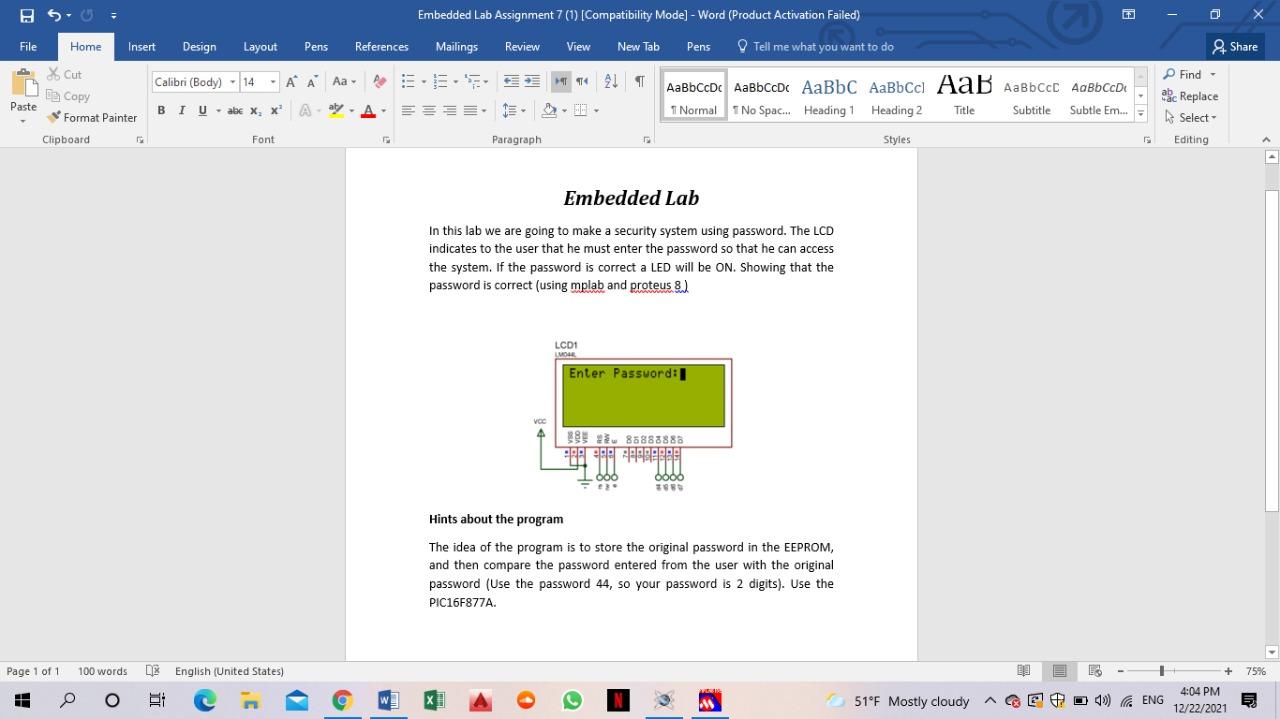Image resolution: width=1280 pixels, height=719 pixels.
Task: Set right-to-left text direction
Action: click(582, 82)
